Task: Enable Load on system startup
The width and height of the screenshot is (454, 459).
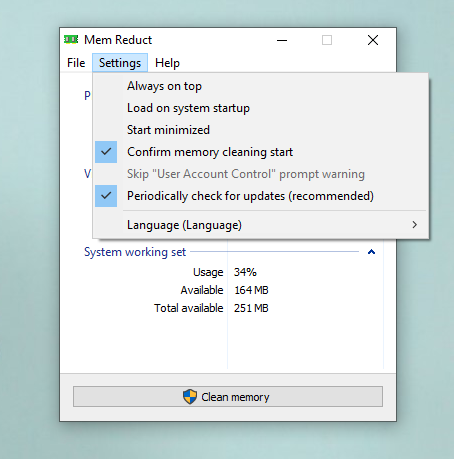Action: coord(261,108)
